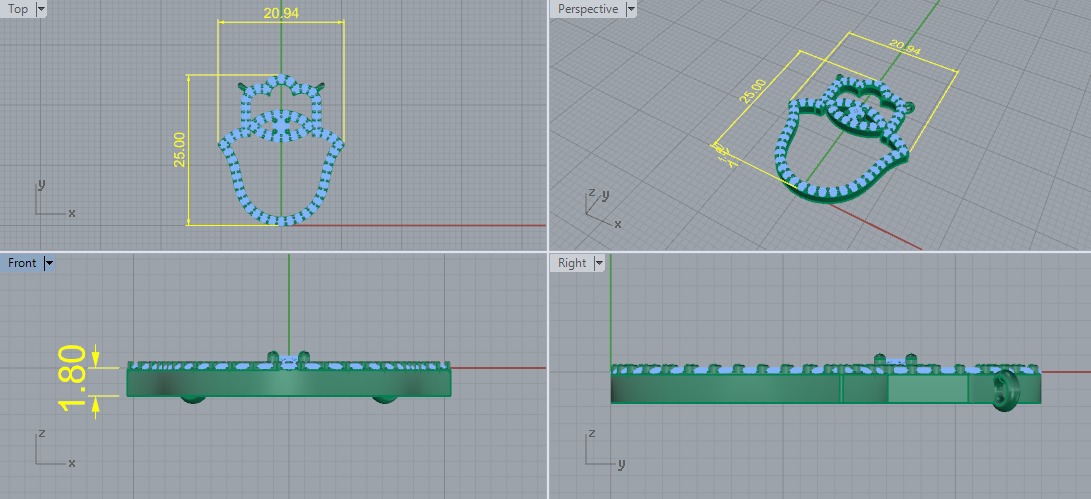Open the Front viewport dropdown arrow
The height and width of the screenshot is (499, 1091).
point(48,263)
